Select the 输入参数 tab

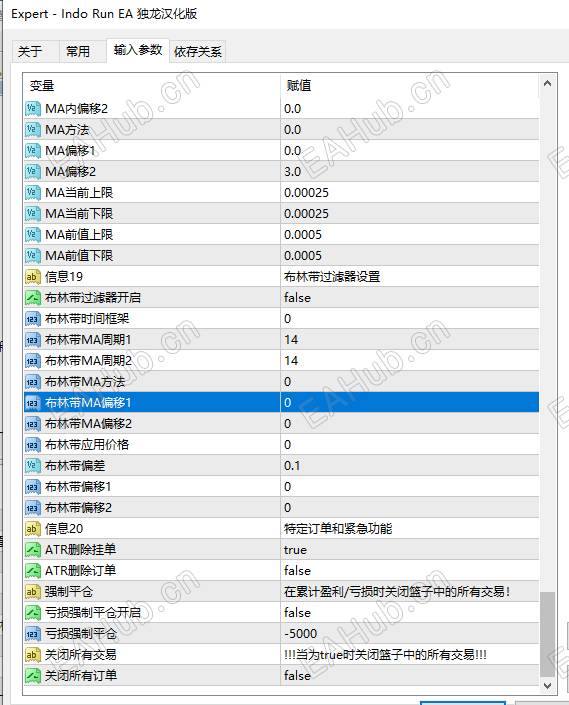pos(138,50)
